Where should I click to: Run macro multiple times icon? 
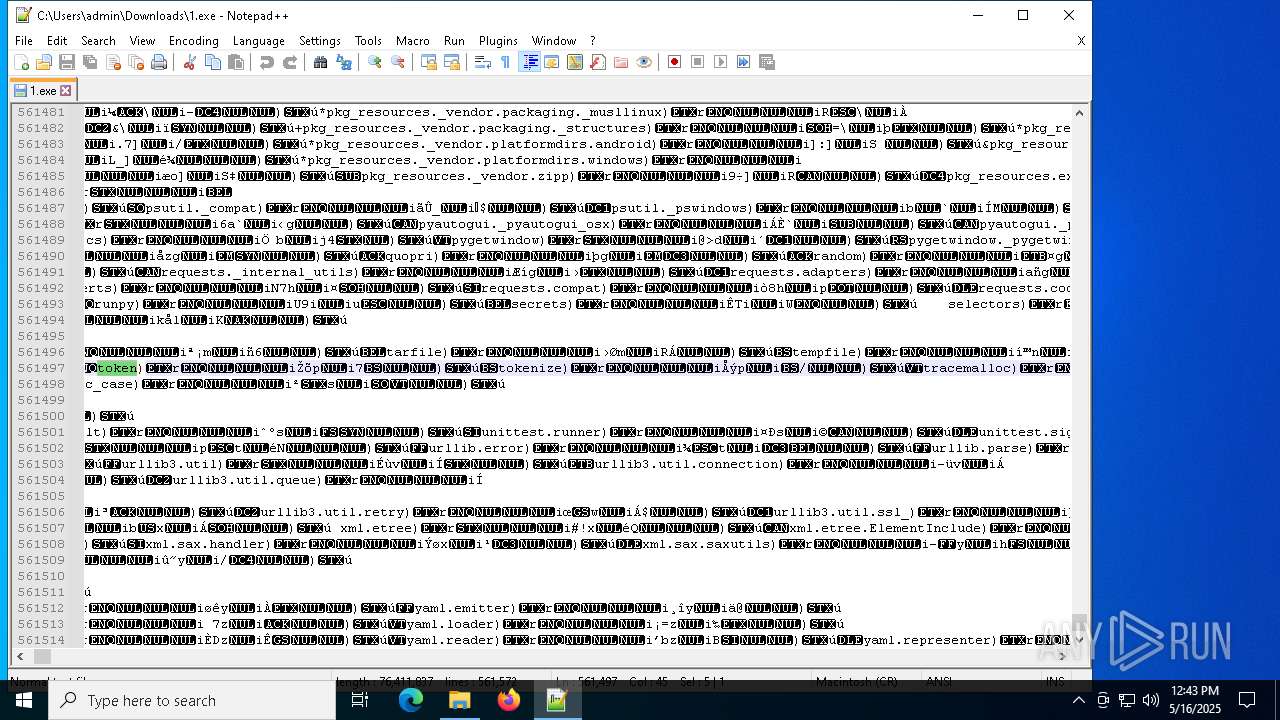pyautogui.click(x=743, y=62)
